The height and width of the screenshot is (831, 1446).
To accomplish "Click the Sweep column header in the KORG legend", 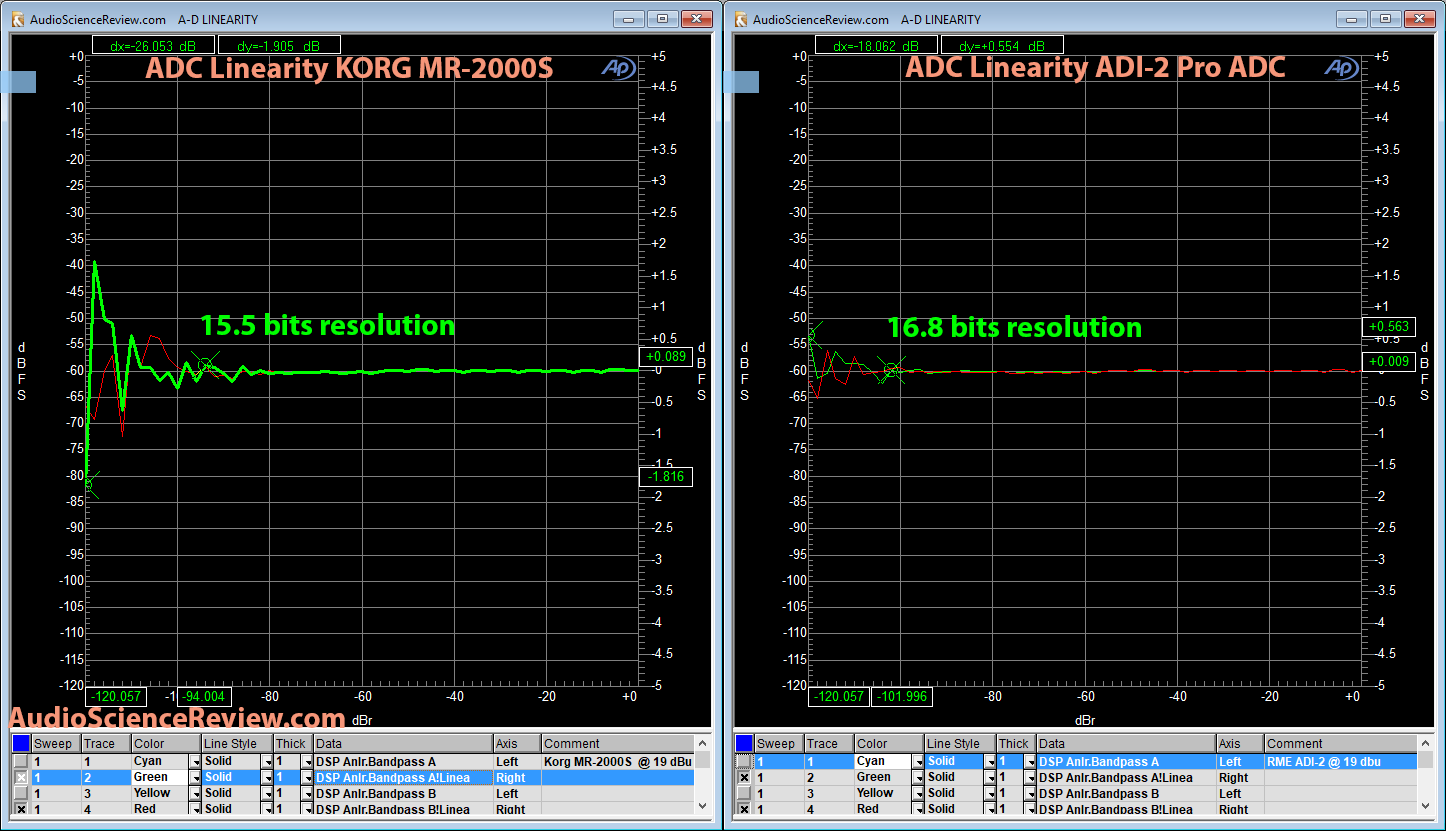I will tap(55, 744).
